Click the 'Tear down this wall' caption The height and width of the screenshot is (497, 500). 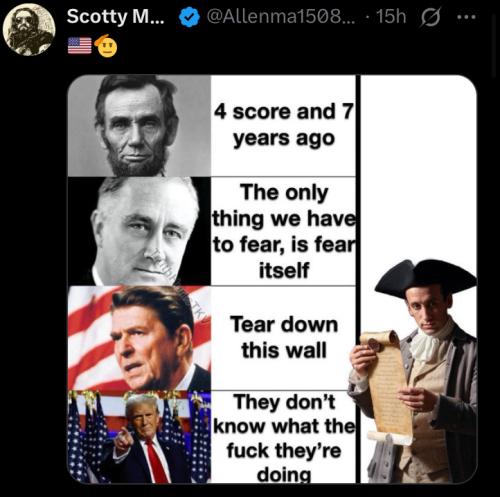tap(283, 338)
